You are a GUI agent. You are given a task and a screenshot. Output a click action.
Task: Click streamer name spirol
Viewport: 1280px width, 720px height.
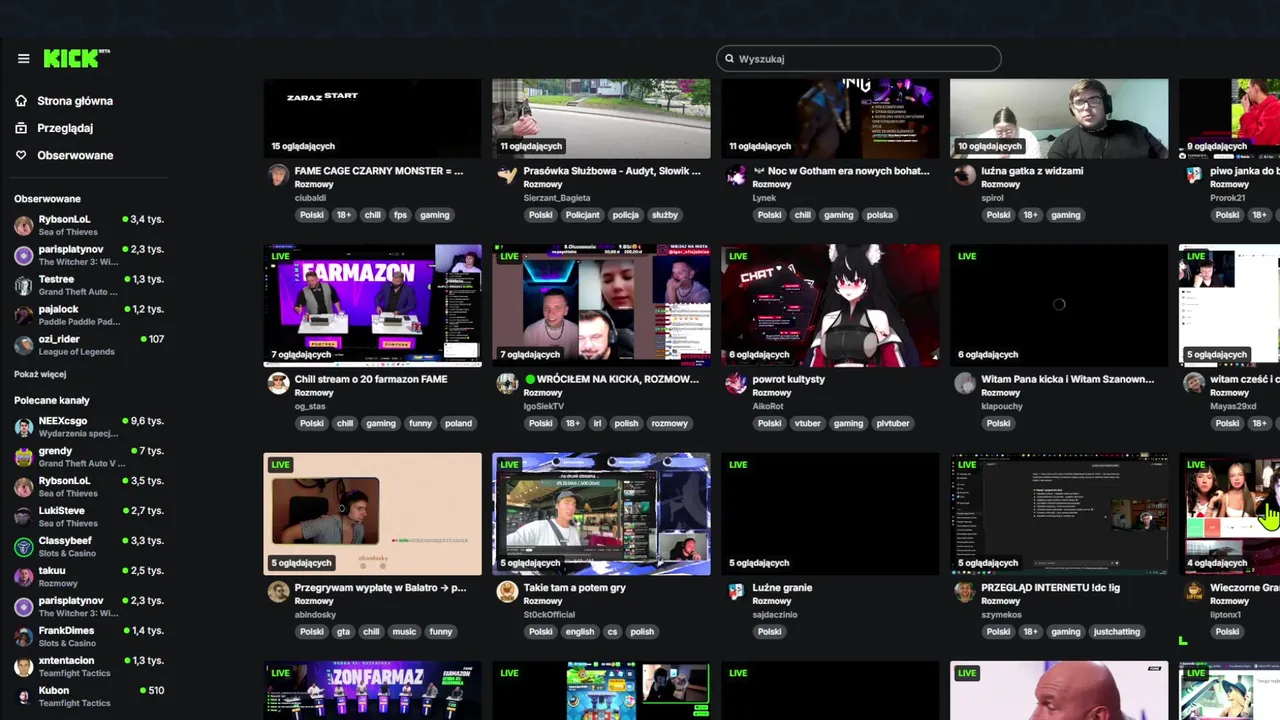pyautogui.click(x=992, y=198)
